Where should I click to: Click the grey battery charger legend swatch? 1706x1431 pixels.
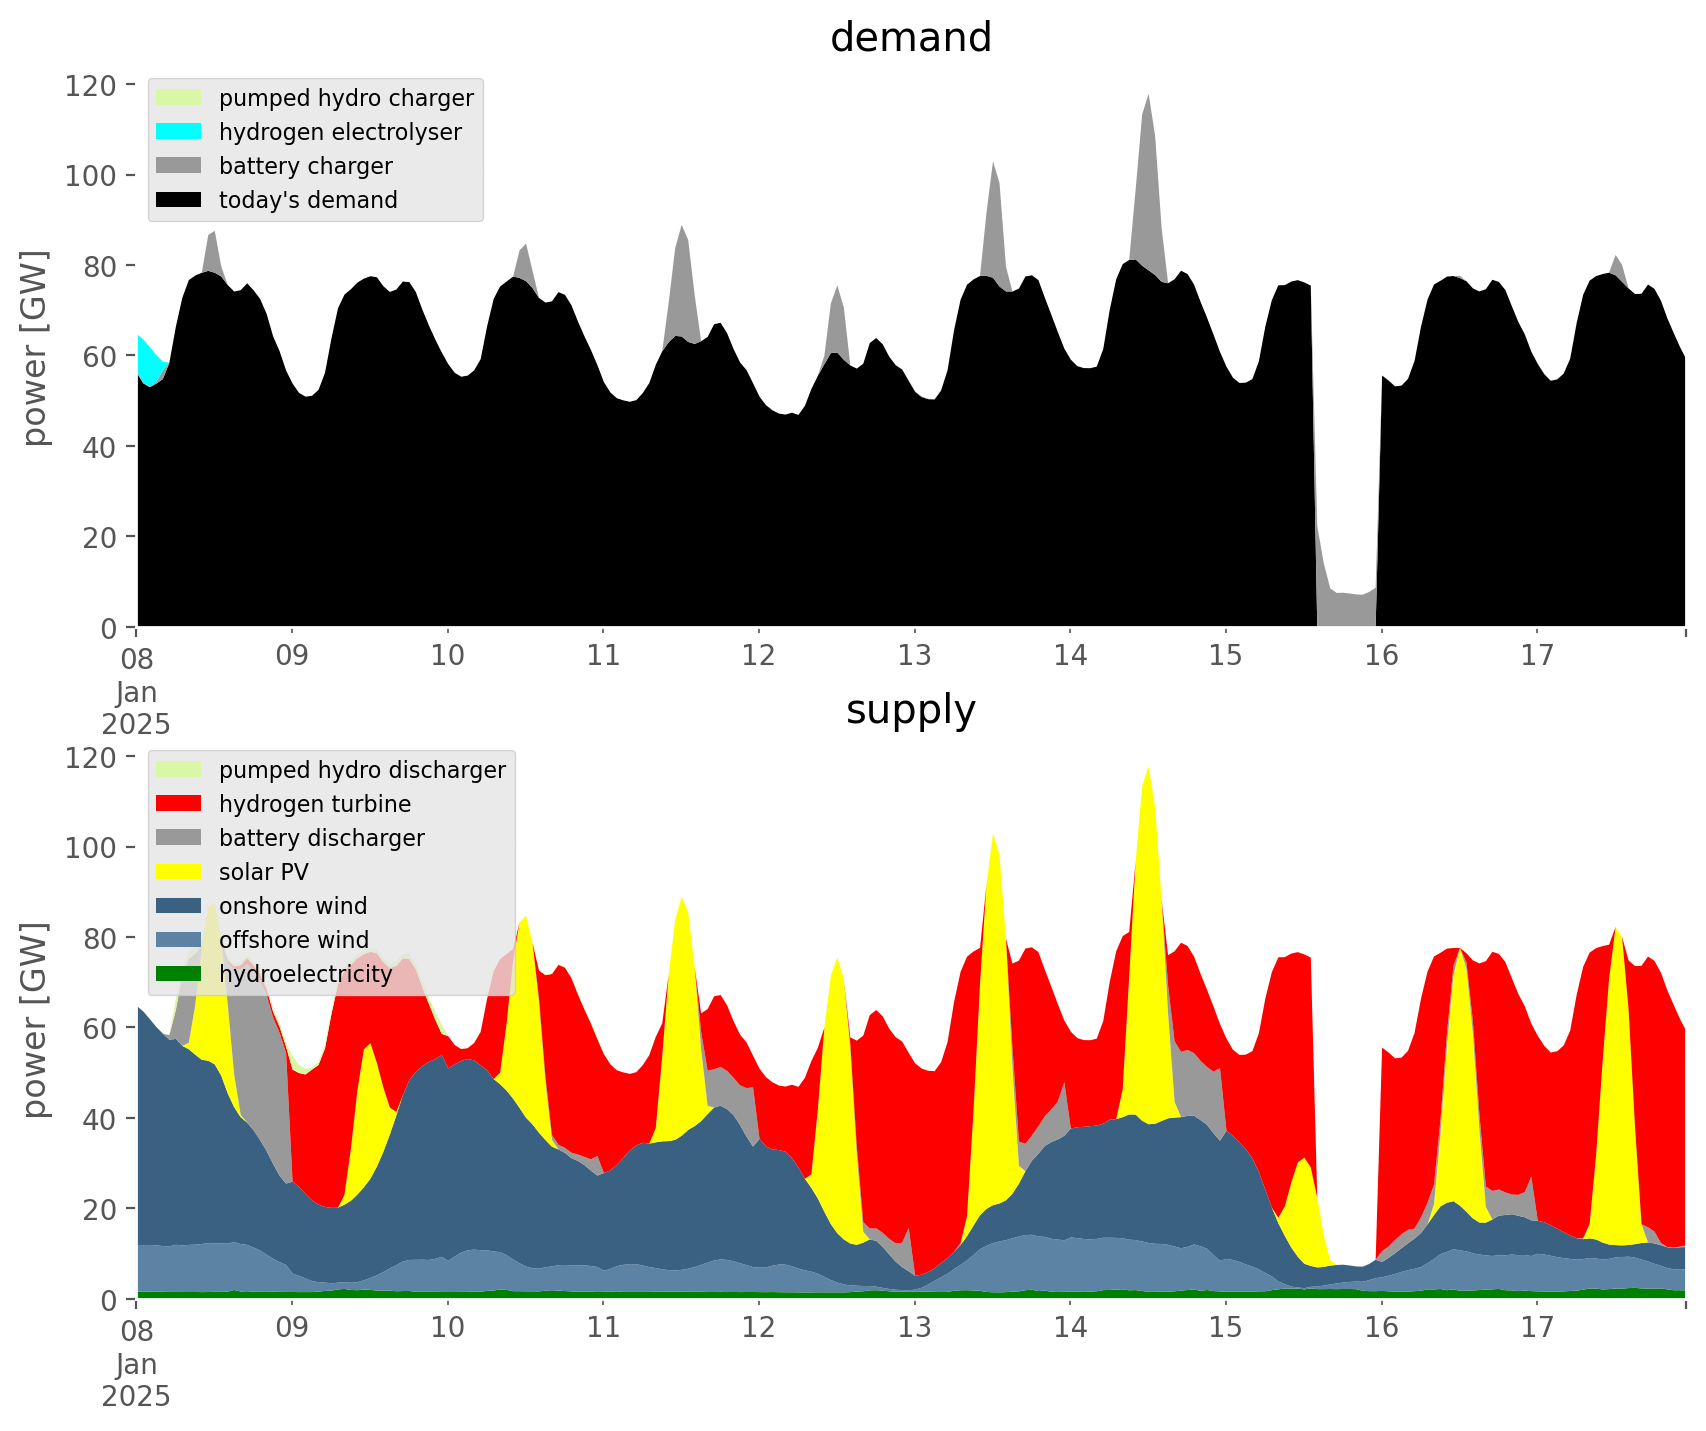tap(179, 166)
